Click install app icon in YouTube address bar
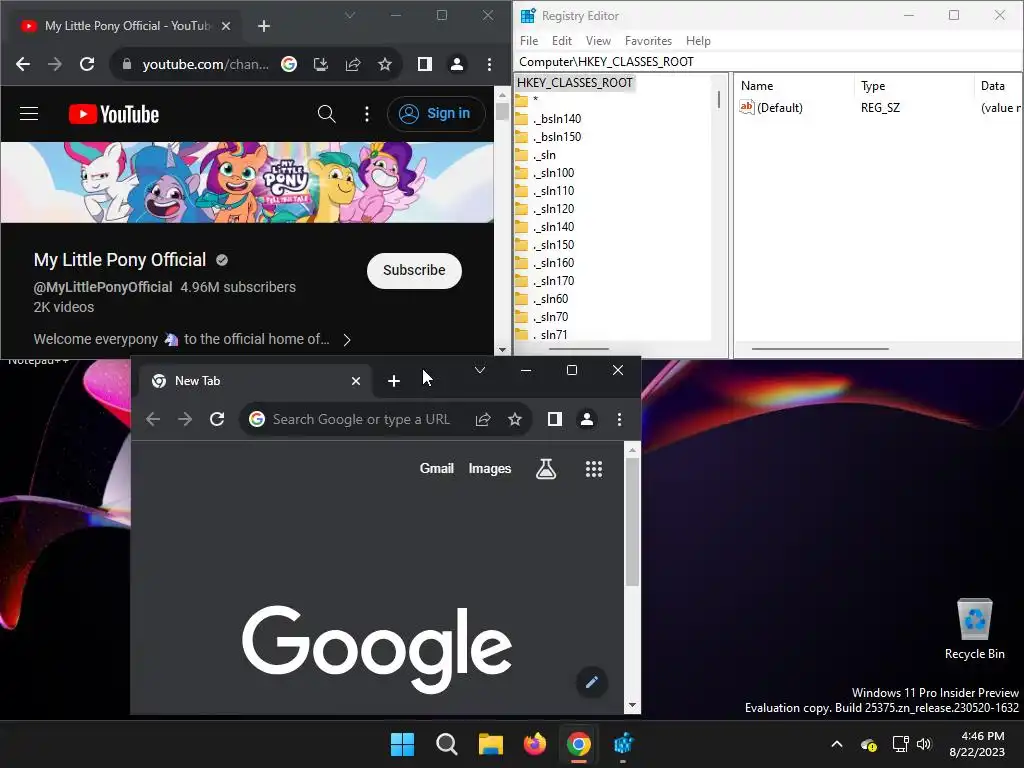This screenshot has height=768, width=1024. click(x=321, y=64)
